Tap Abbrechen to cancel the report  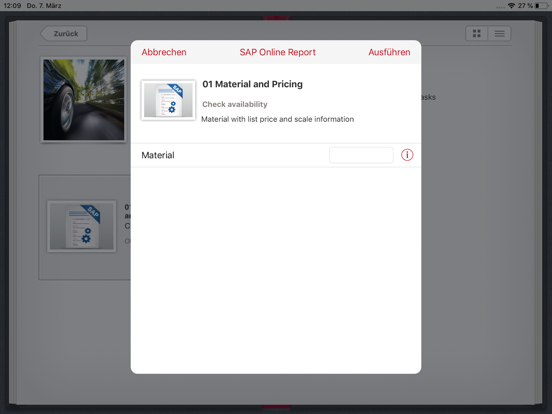[164, 52]
